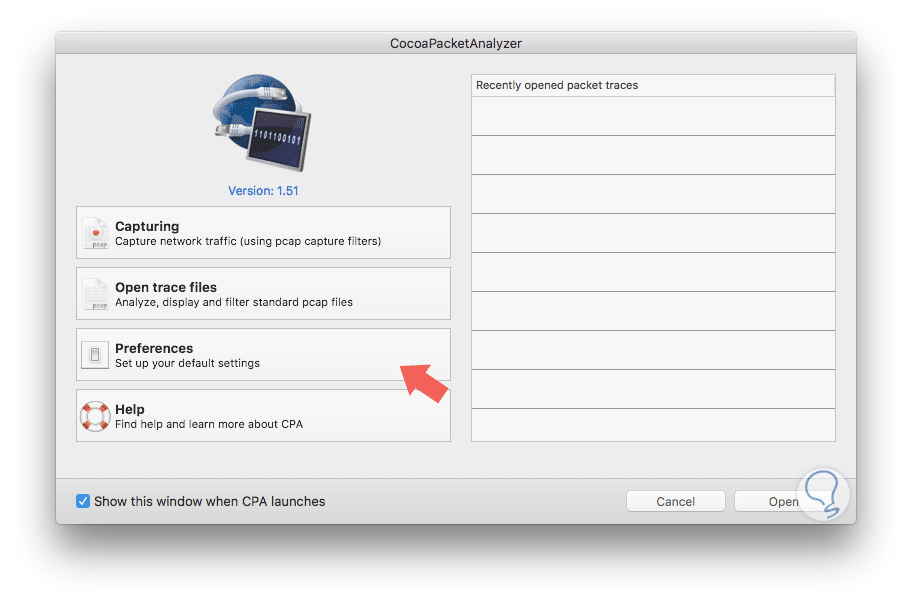Screen dimensions: 912x604
Task: Open the Capturing option
Action: click(263, 233)
